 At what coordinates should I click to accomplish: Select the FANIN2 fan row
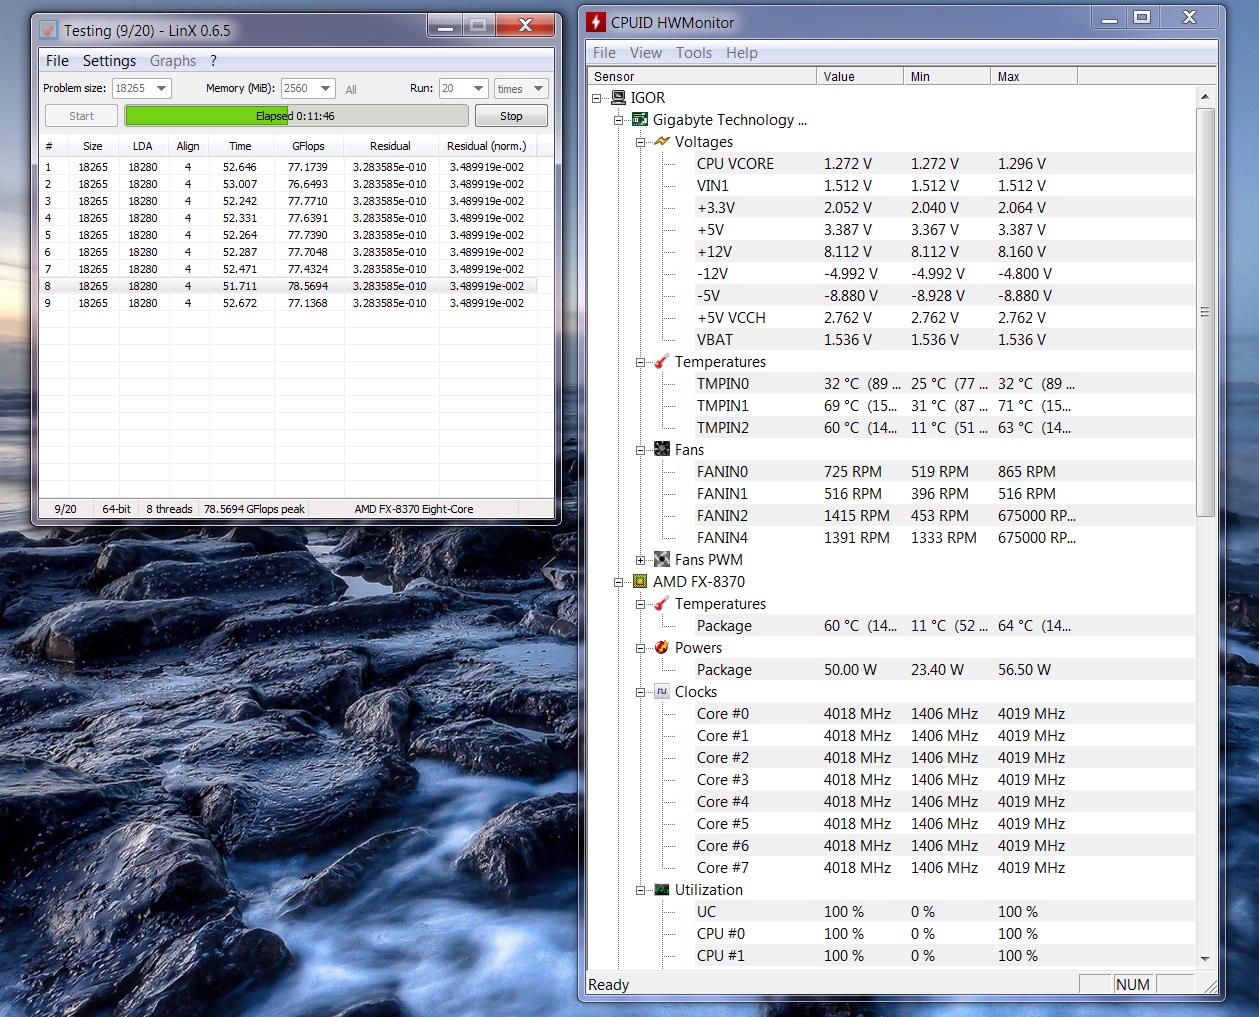point(944,516)
